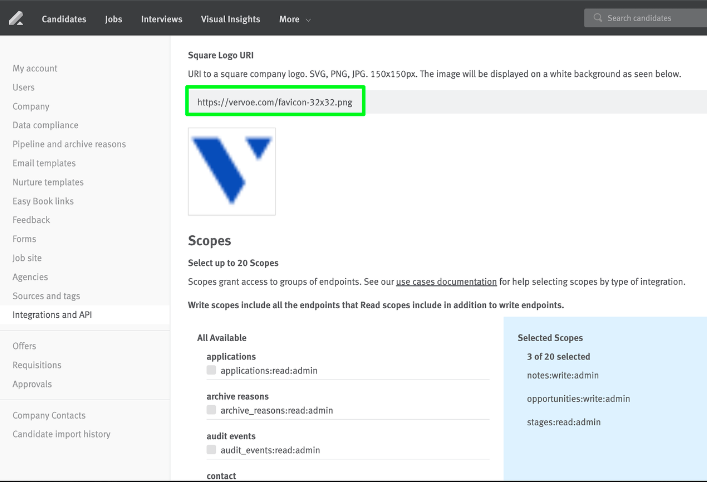Screen dimensions: 707x482
Task: Click the Vervoe square logo preview
Action: pyautogui.click(x=232, y=171)
